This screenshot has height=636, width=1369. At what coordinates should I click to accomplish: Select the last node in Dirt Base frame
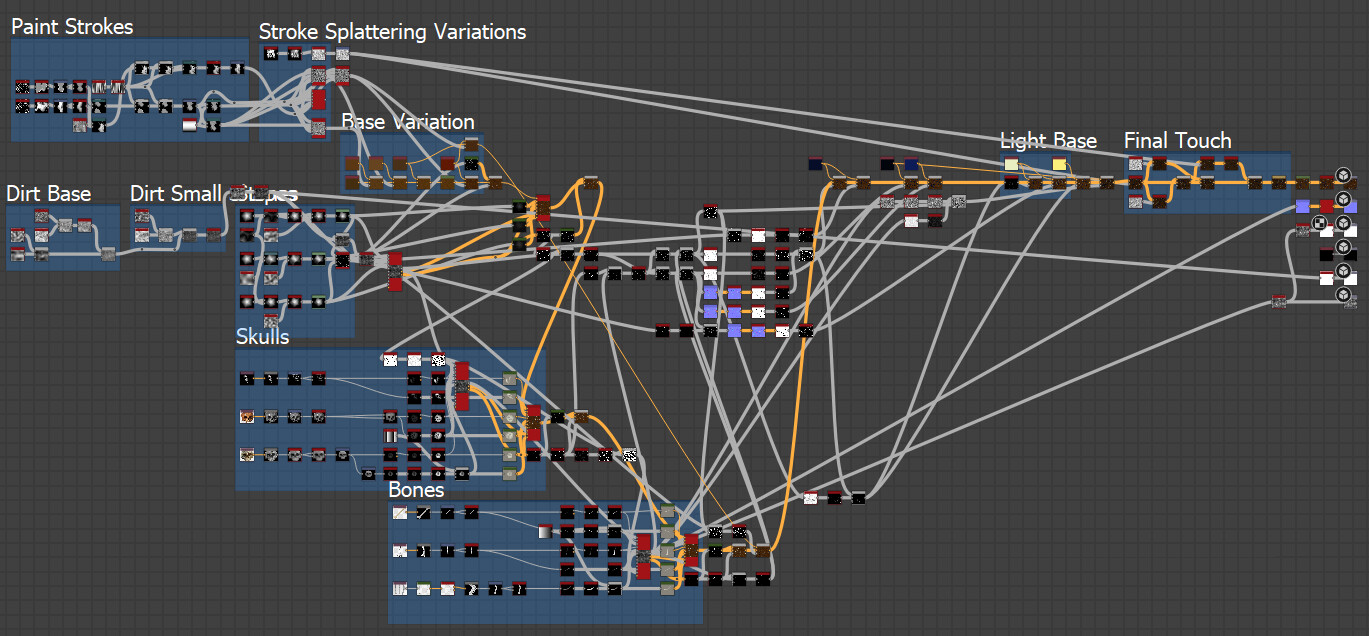pos(106,255)
